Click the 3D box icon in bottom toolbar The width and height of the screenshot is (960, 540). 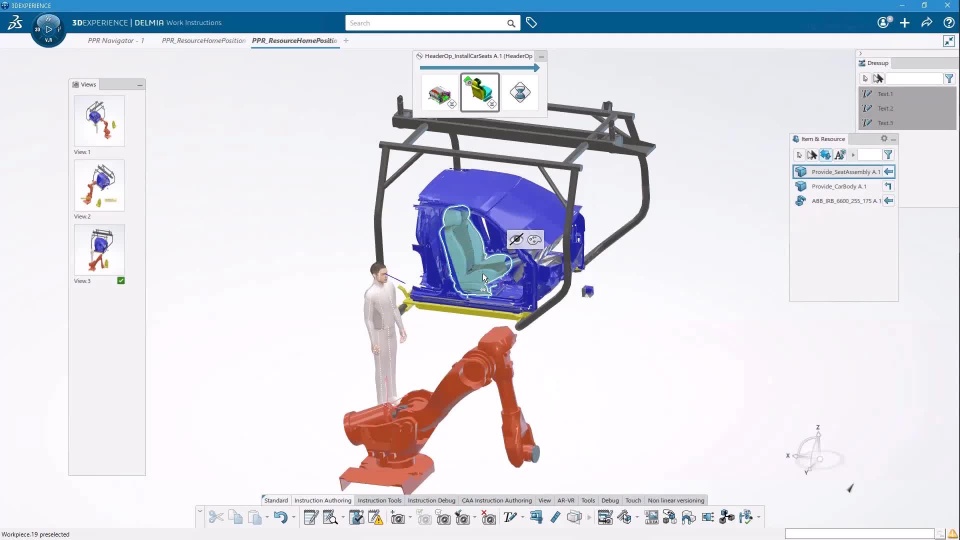574,517
